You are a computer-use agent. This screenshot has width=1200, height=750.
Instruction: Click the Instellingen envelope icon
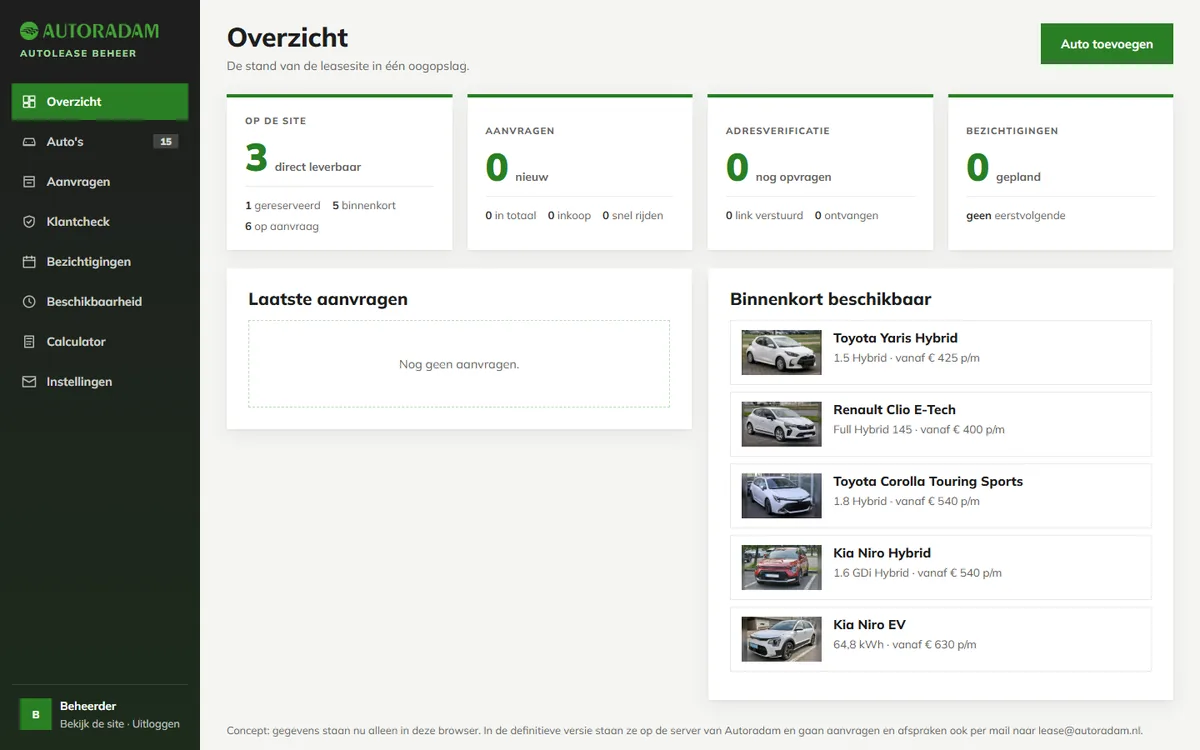pyautogui.click(x=29, y=382)
